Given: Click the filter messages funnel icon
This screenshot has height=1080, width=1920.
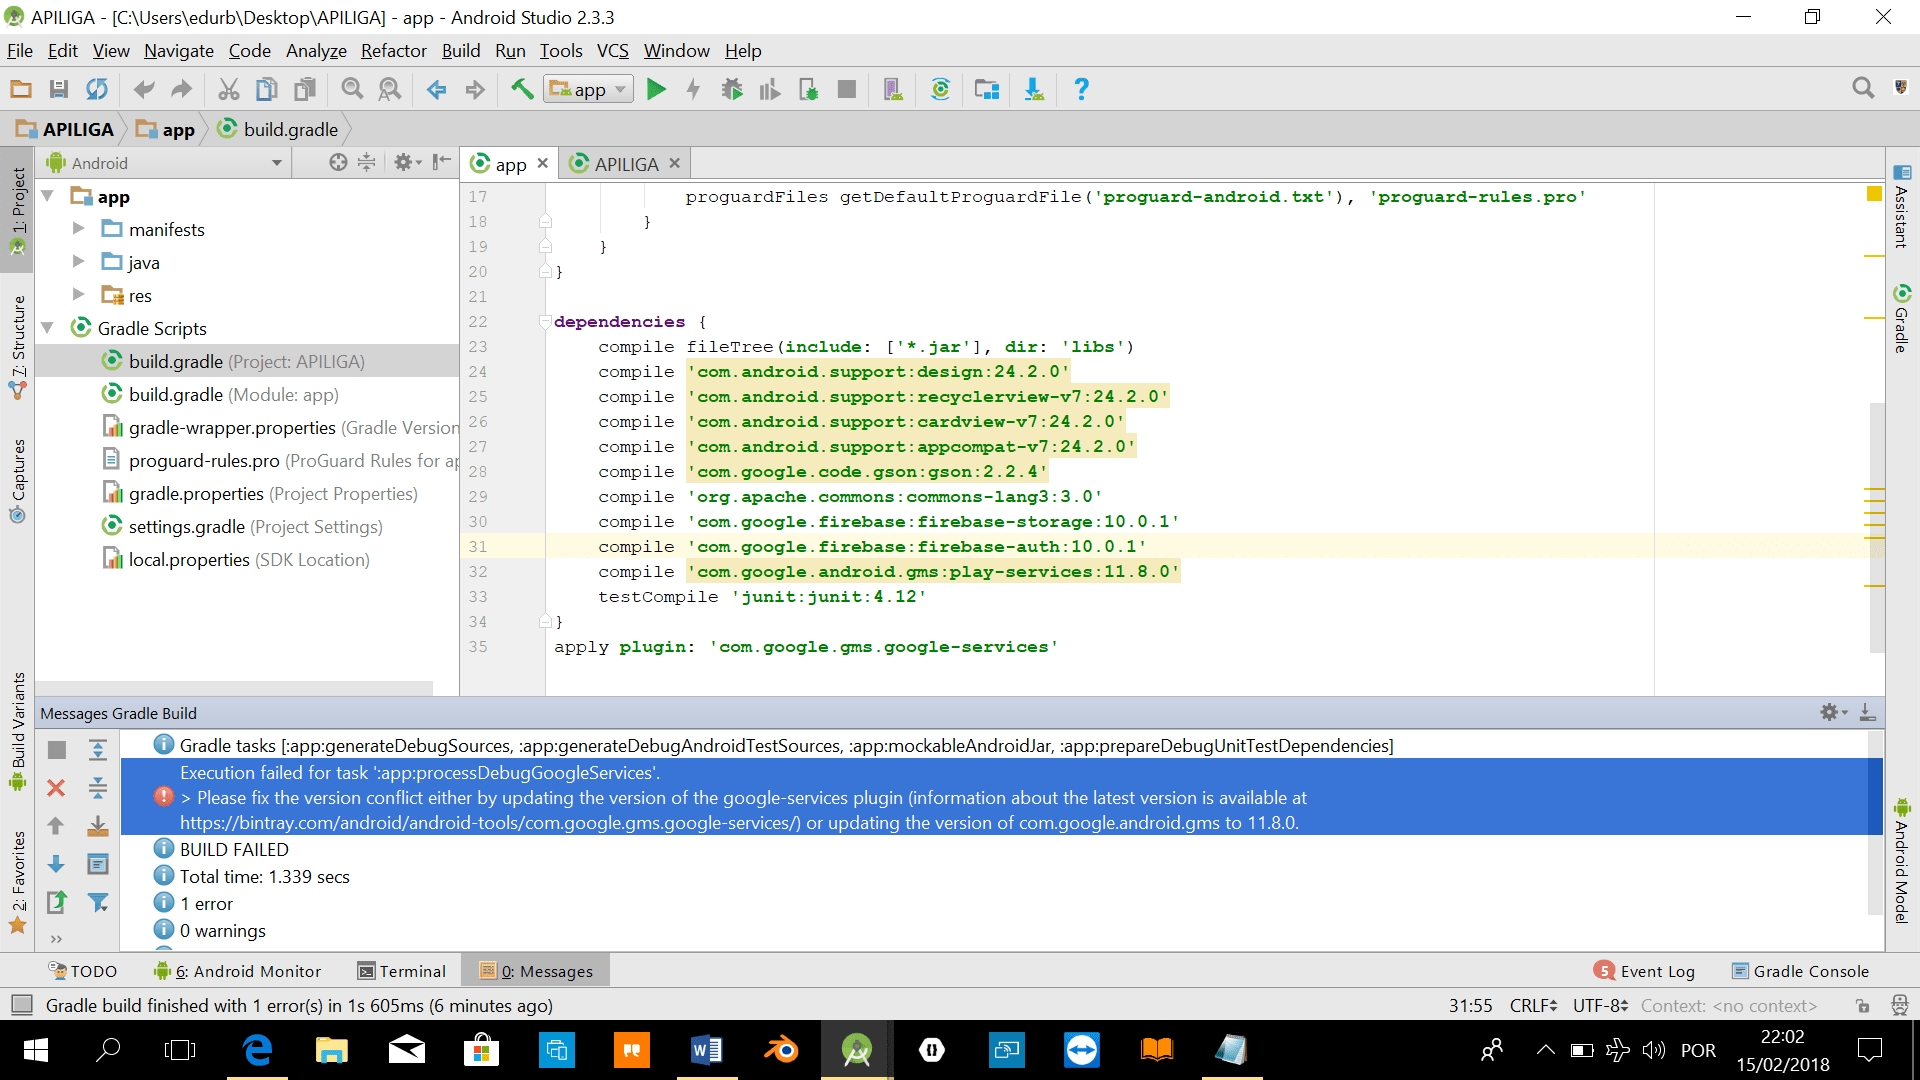Looking at the screenshot, I should pyautogui.click(x=98, y=903).
